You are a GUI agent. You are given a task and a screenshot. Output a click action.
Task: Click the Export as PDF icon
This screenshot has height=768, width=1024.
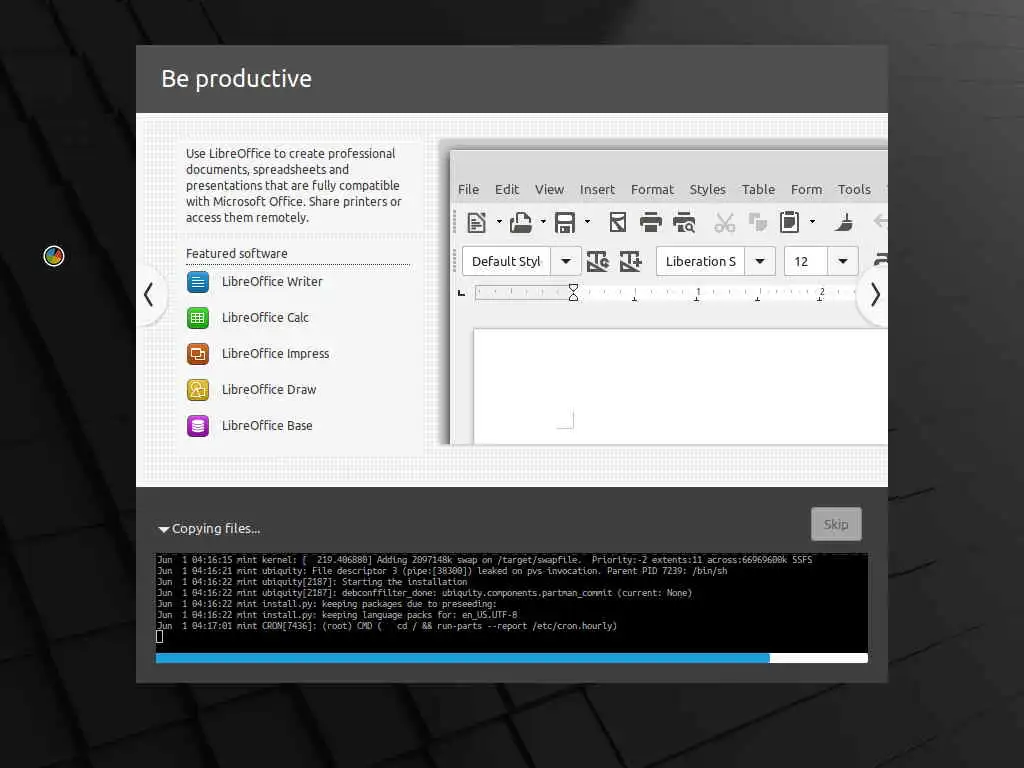tap(618, 223)
